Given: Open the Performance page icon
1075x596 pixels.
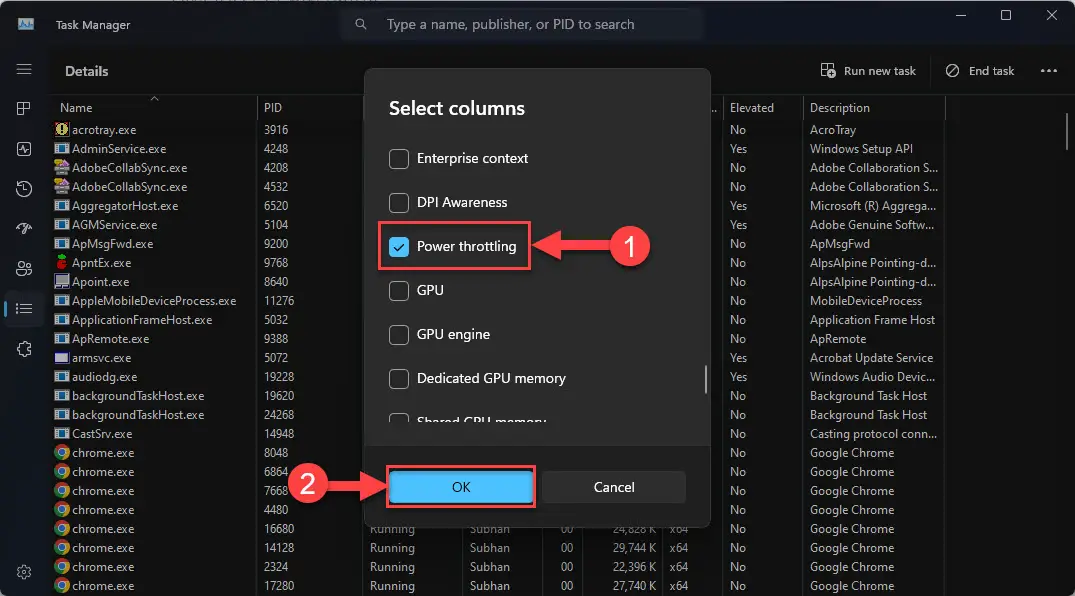Looking at the screenshot, I should tap(24, 149).
